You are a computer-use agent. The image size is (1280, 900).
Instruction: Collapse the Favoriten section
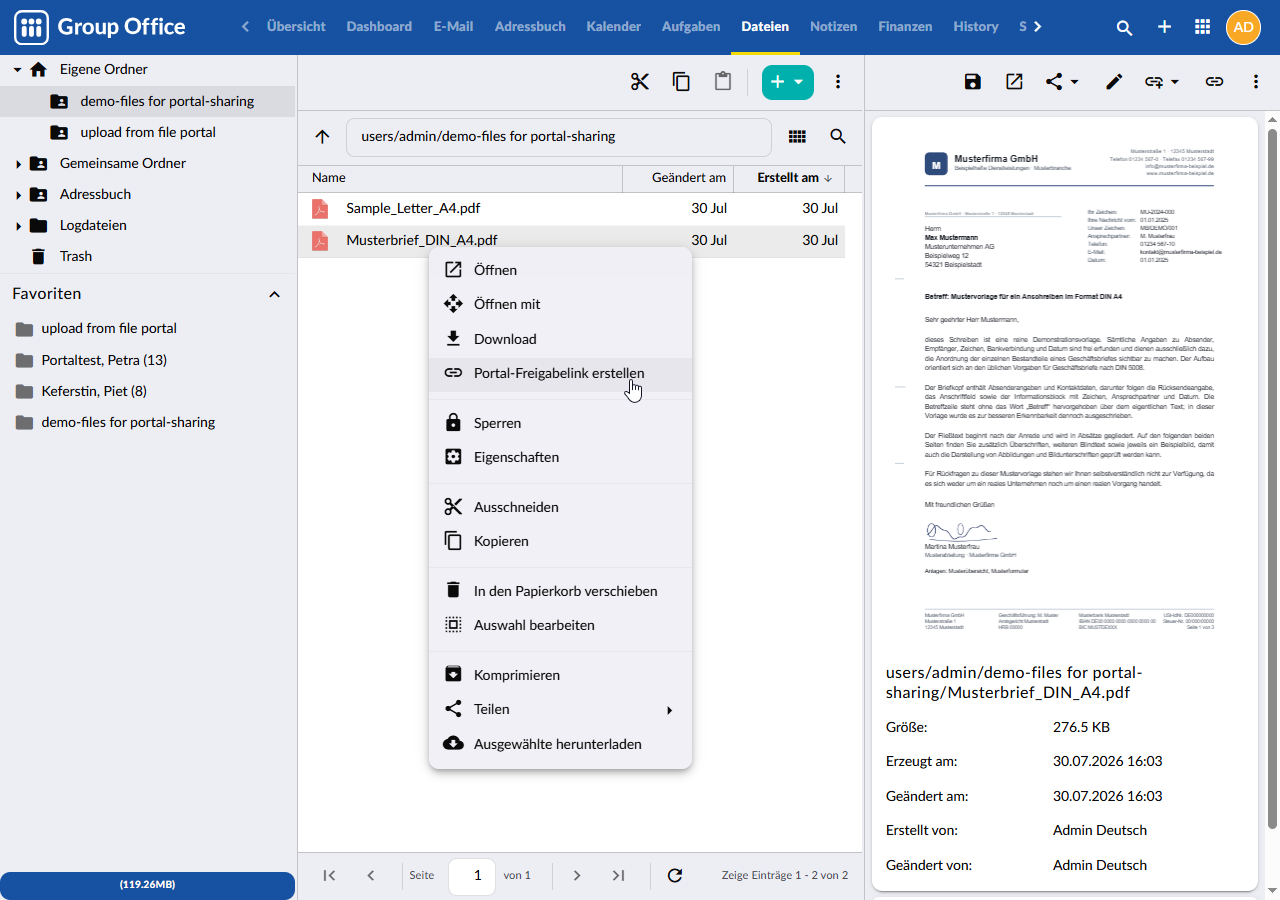coord(275,294)
